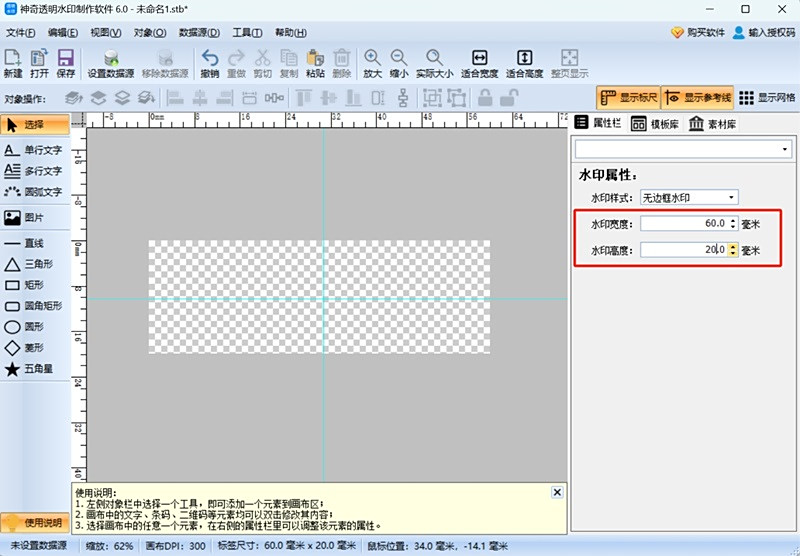Toggle 显示网格 grid display

click(x=767, y=97)
